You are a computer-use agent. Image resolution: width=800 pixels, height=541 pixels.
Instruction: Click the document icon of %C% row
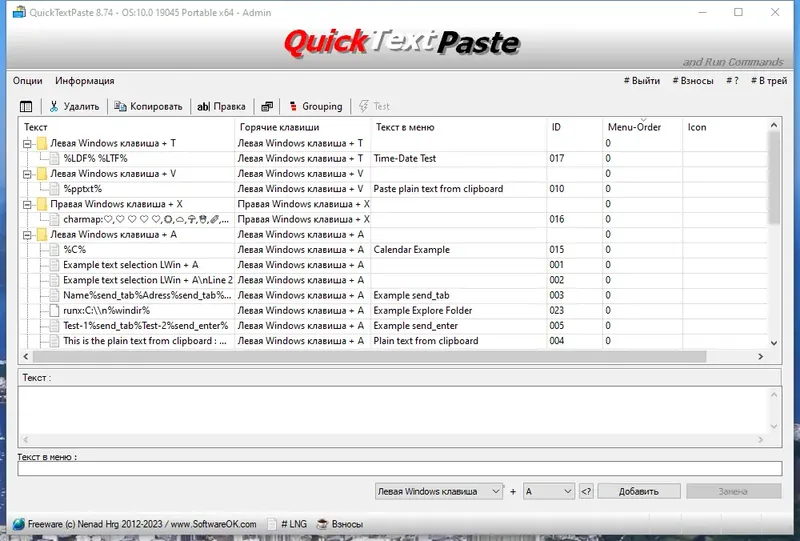[54, 250]
